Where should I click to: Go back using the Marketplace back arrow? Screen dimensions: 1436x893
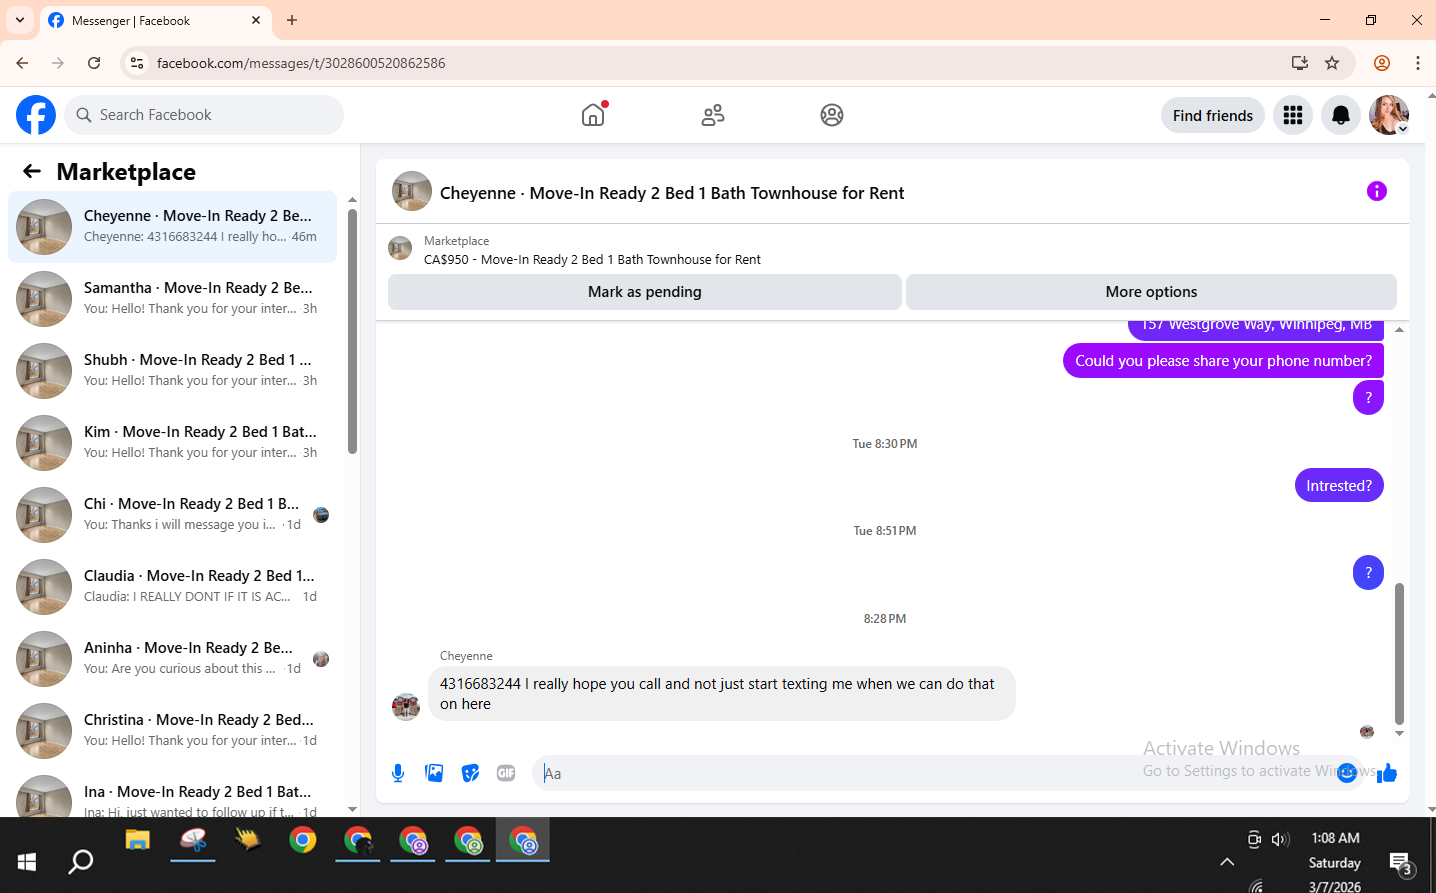pyautogui.click(x=32, y=171)
